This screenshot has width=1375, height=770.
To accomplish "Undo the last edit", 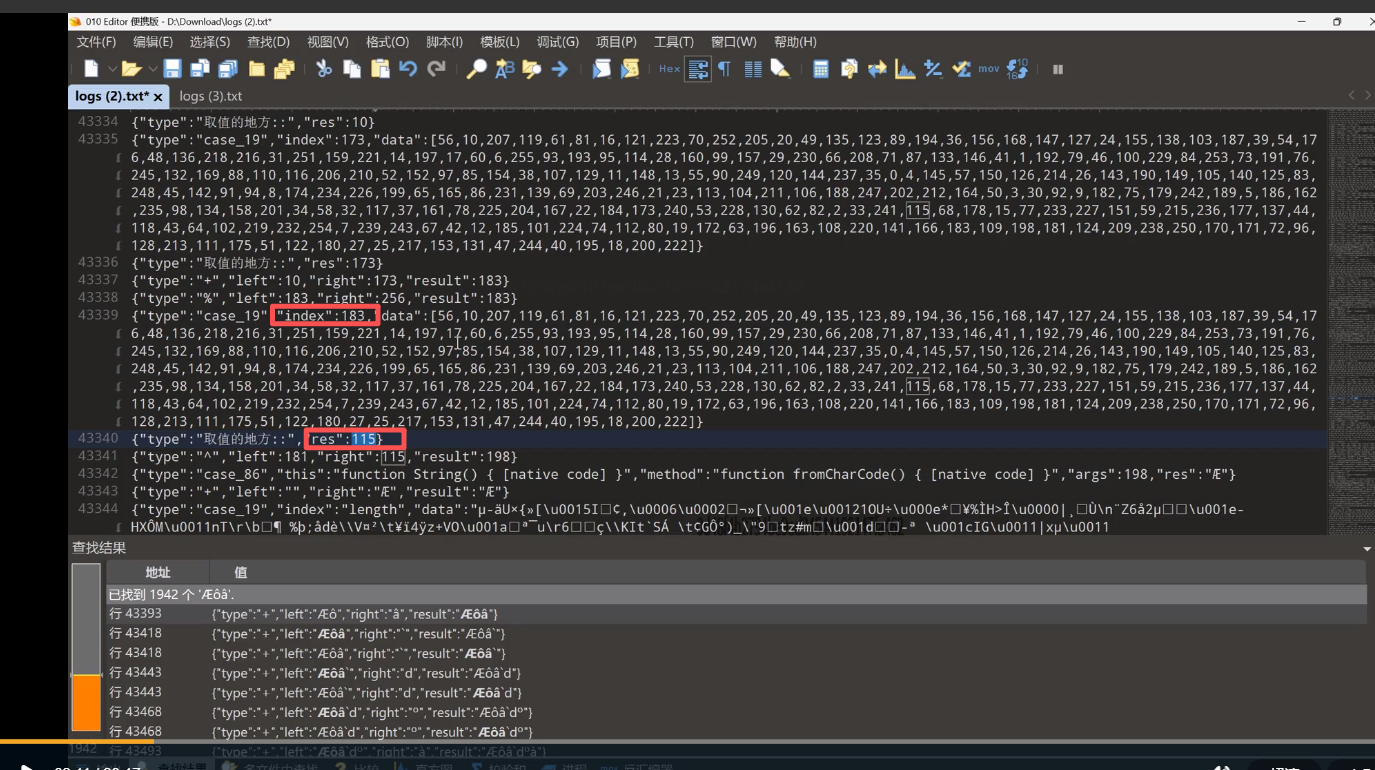I will (x=408, y=69).
